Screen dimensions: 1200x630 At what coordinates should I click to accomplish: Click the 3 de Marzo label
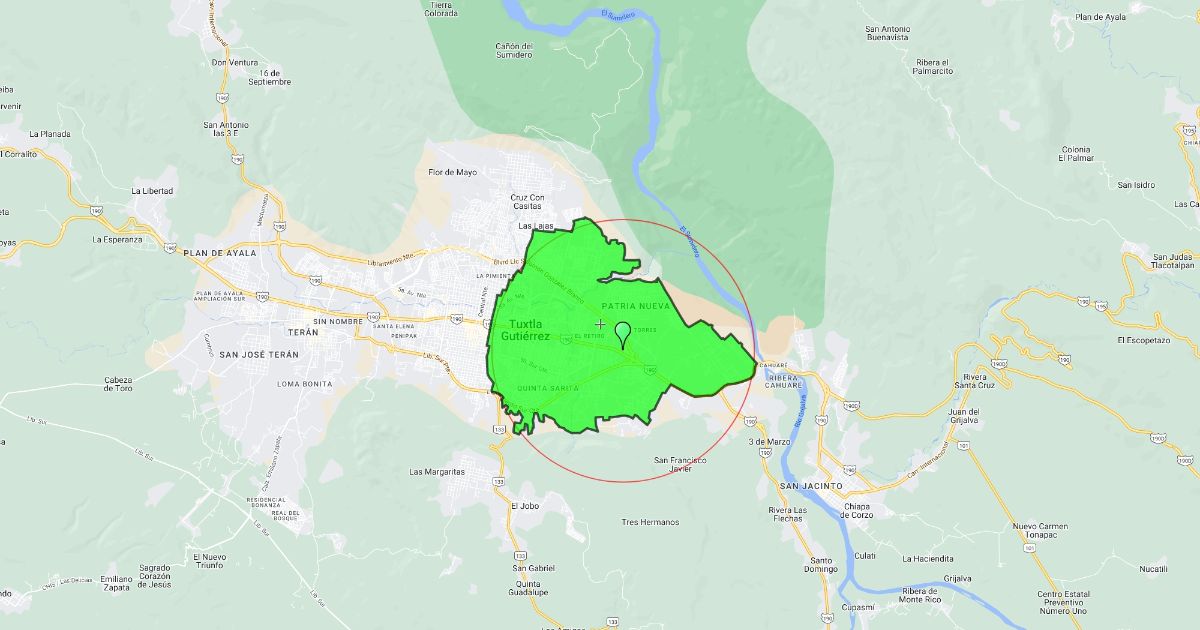pyautogui.click(x=770, y=441)
